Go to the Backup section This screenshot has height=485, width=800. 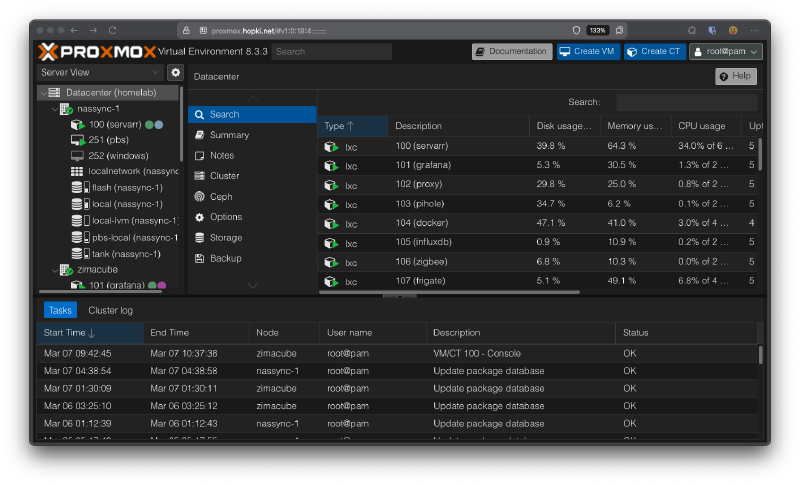[x=225, y=258]
